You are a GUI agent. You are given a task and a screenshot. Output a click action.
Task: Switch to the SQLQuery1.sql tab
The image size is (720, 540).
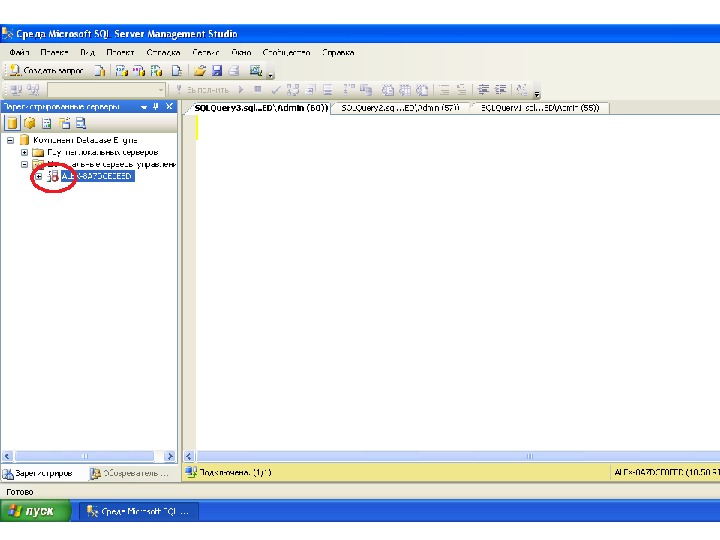coord(540,108)
